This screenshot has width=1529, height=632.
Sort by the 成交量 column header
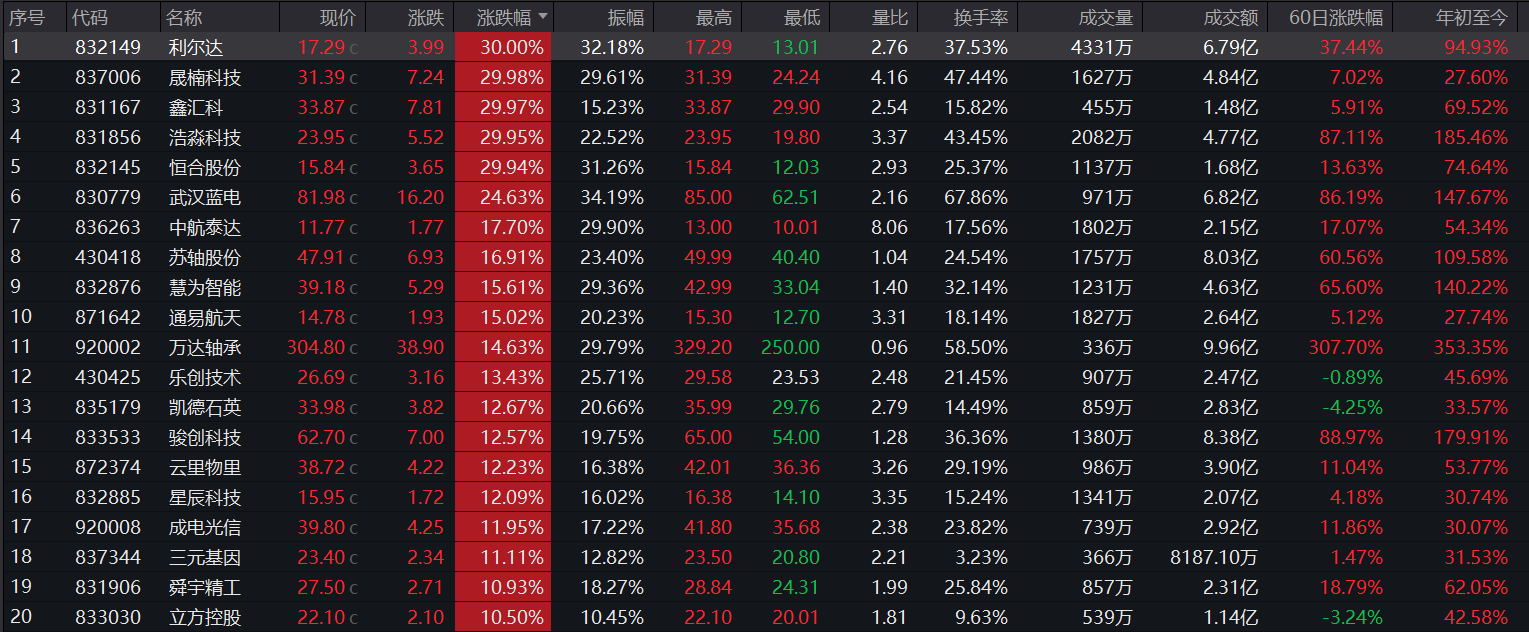click(1106, 17)
